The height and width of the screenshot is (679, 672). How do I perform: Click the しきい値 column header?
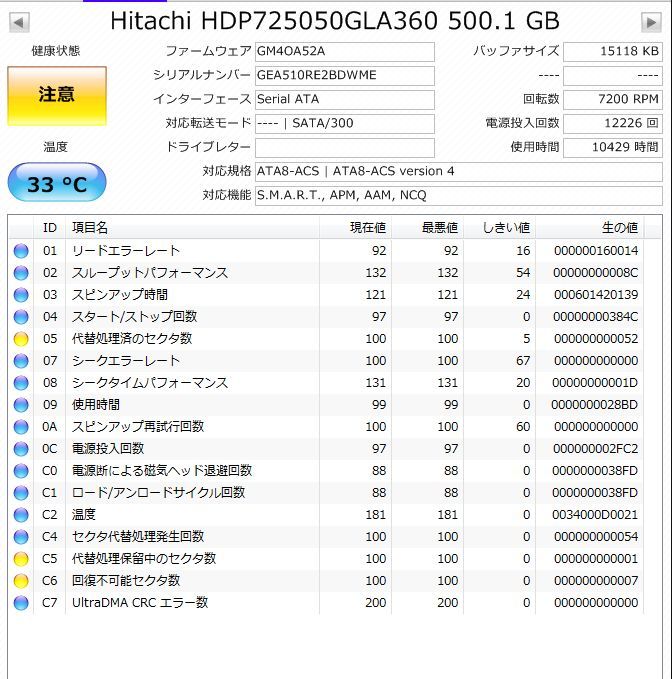pos(499,228)
